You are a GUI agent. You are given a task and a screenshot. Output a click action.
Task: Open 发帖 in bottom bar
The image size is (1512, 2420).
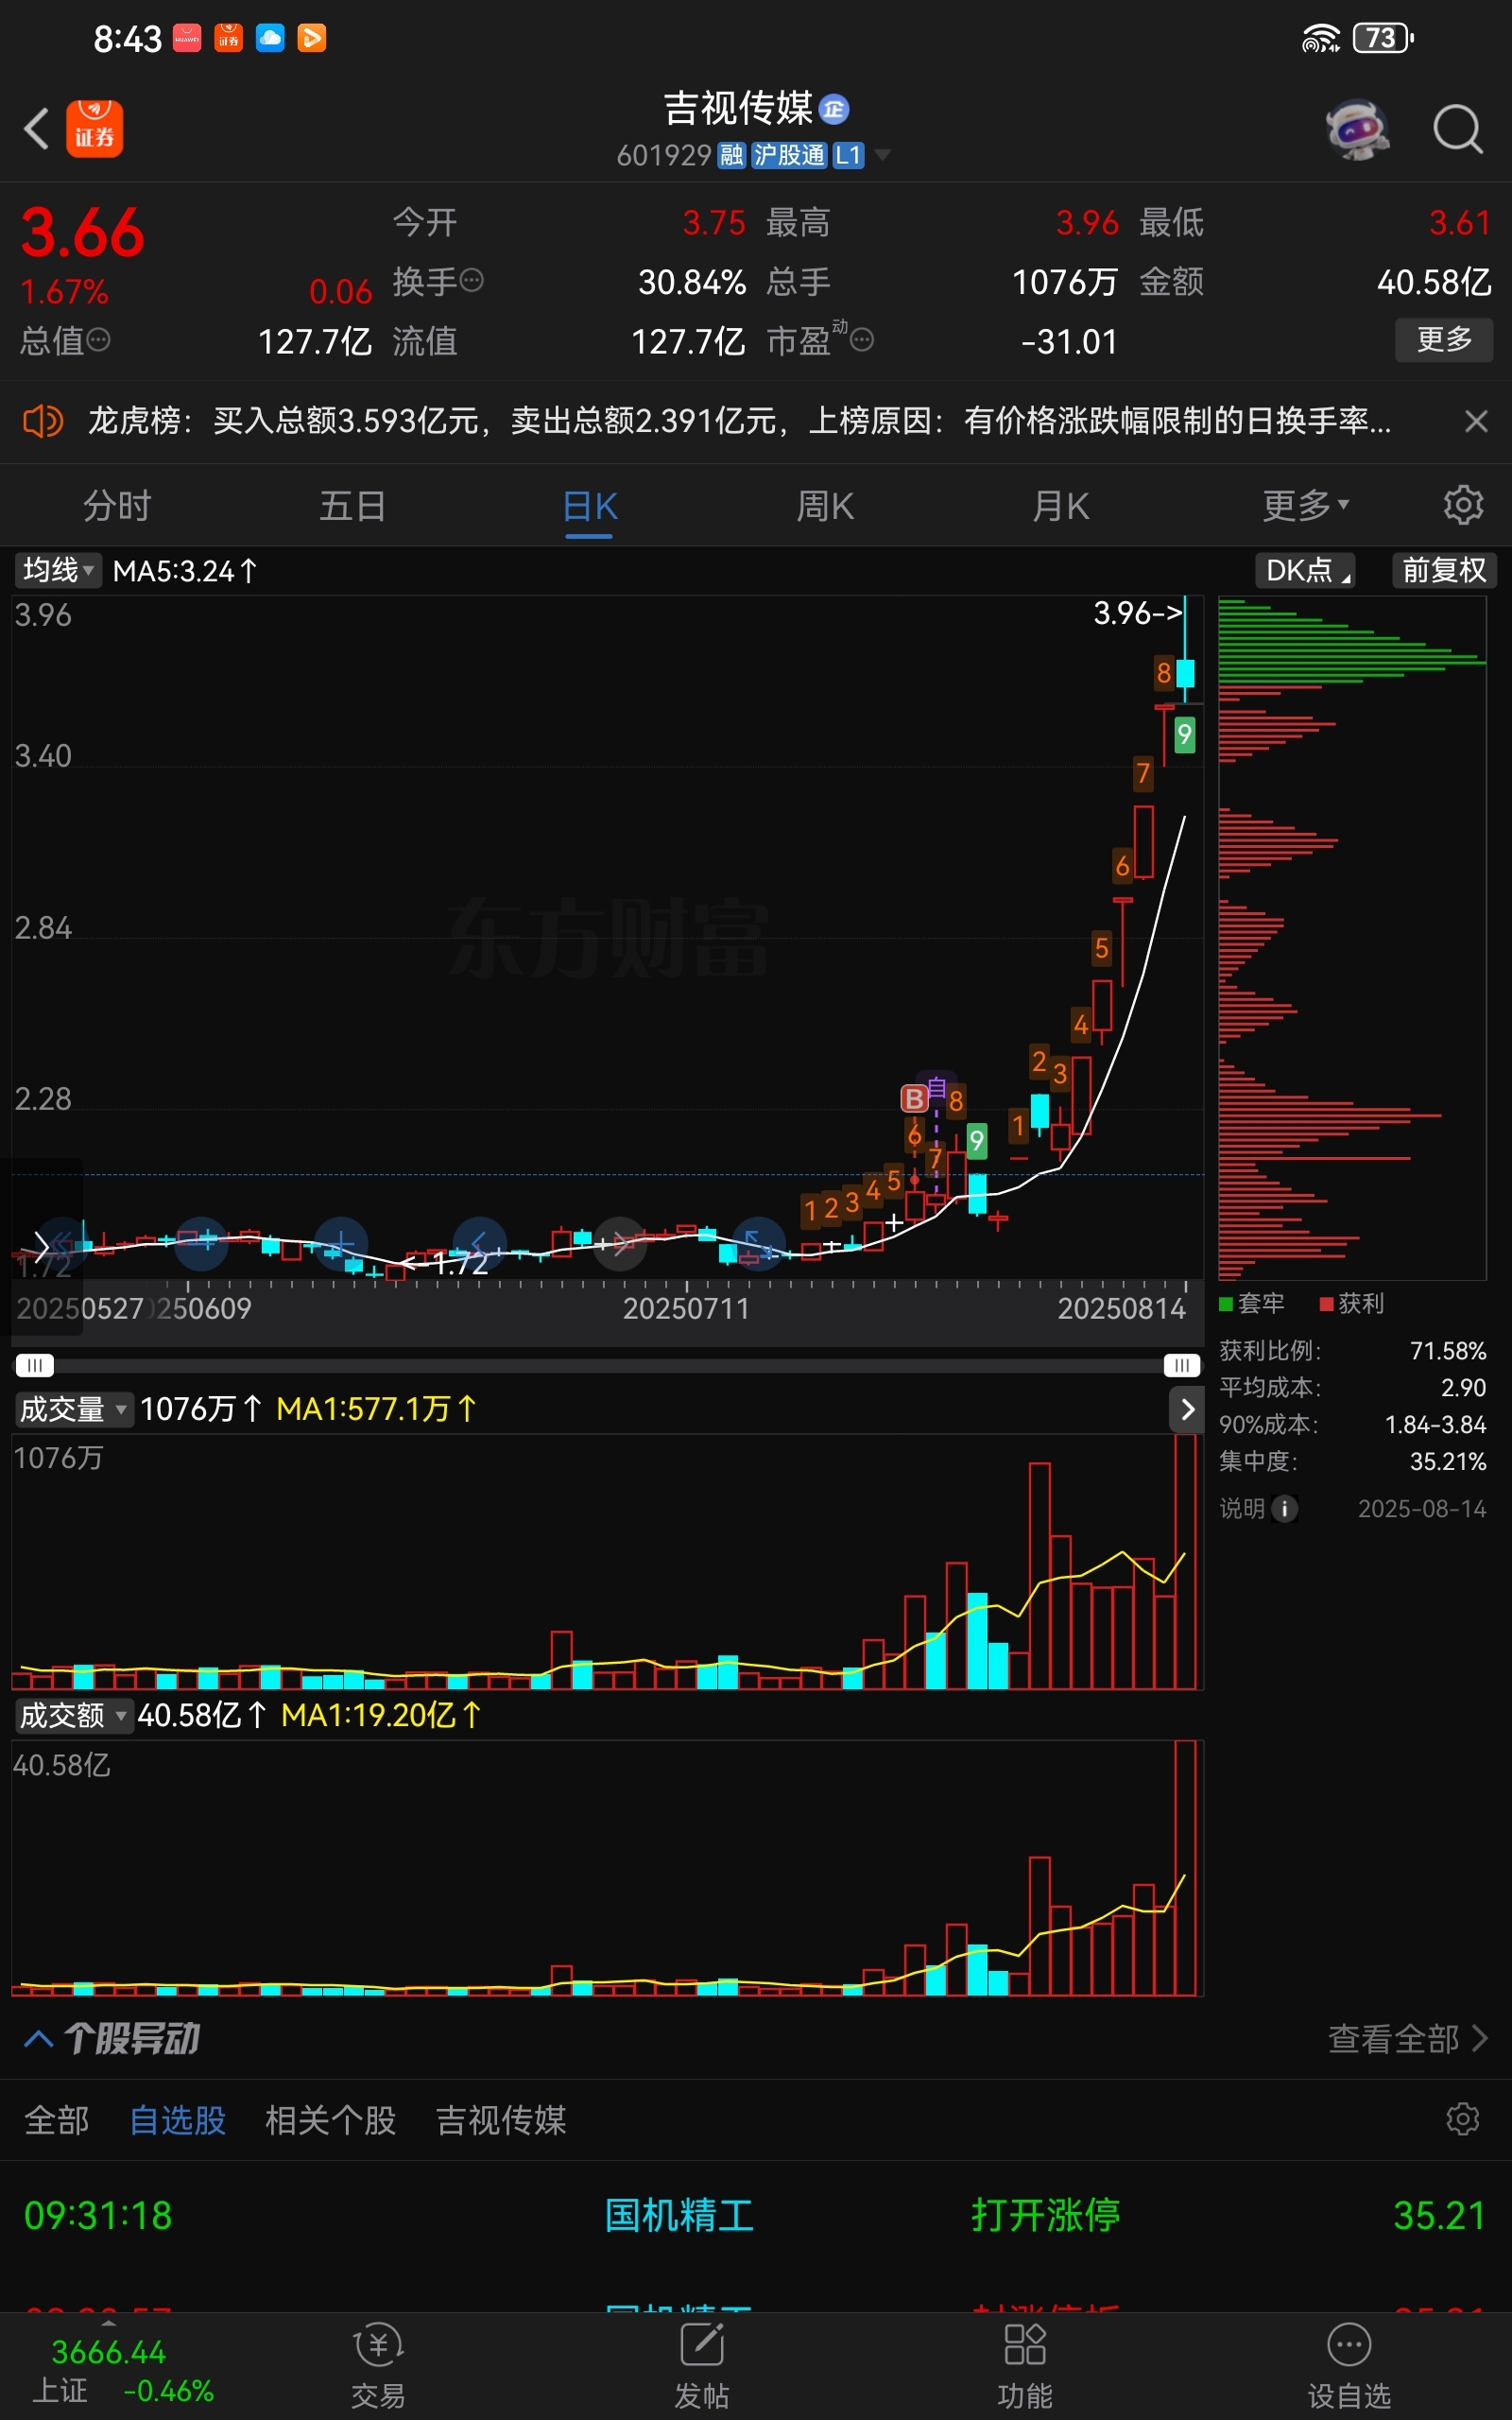[x=701, y=2367]
